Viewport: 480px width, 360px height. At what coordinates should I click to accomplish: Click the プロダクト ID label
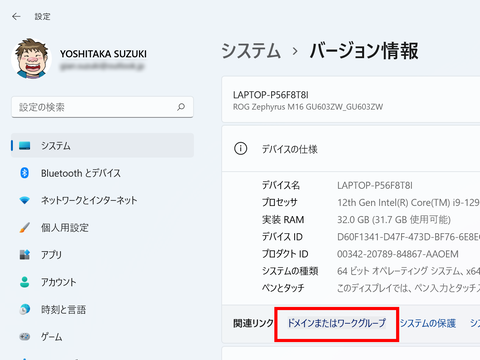click(285, 254)
